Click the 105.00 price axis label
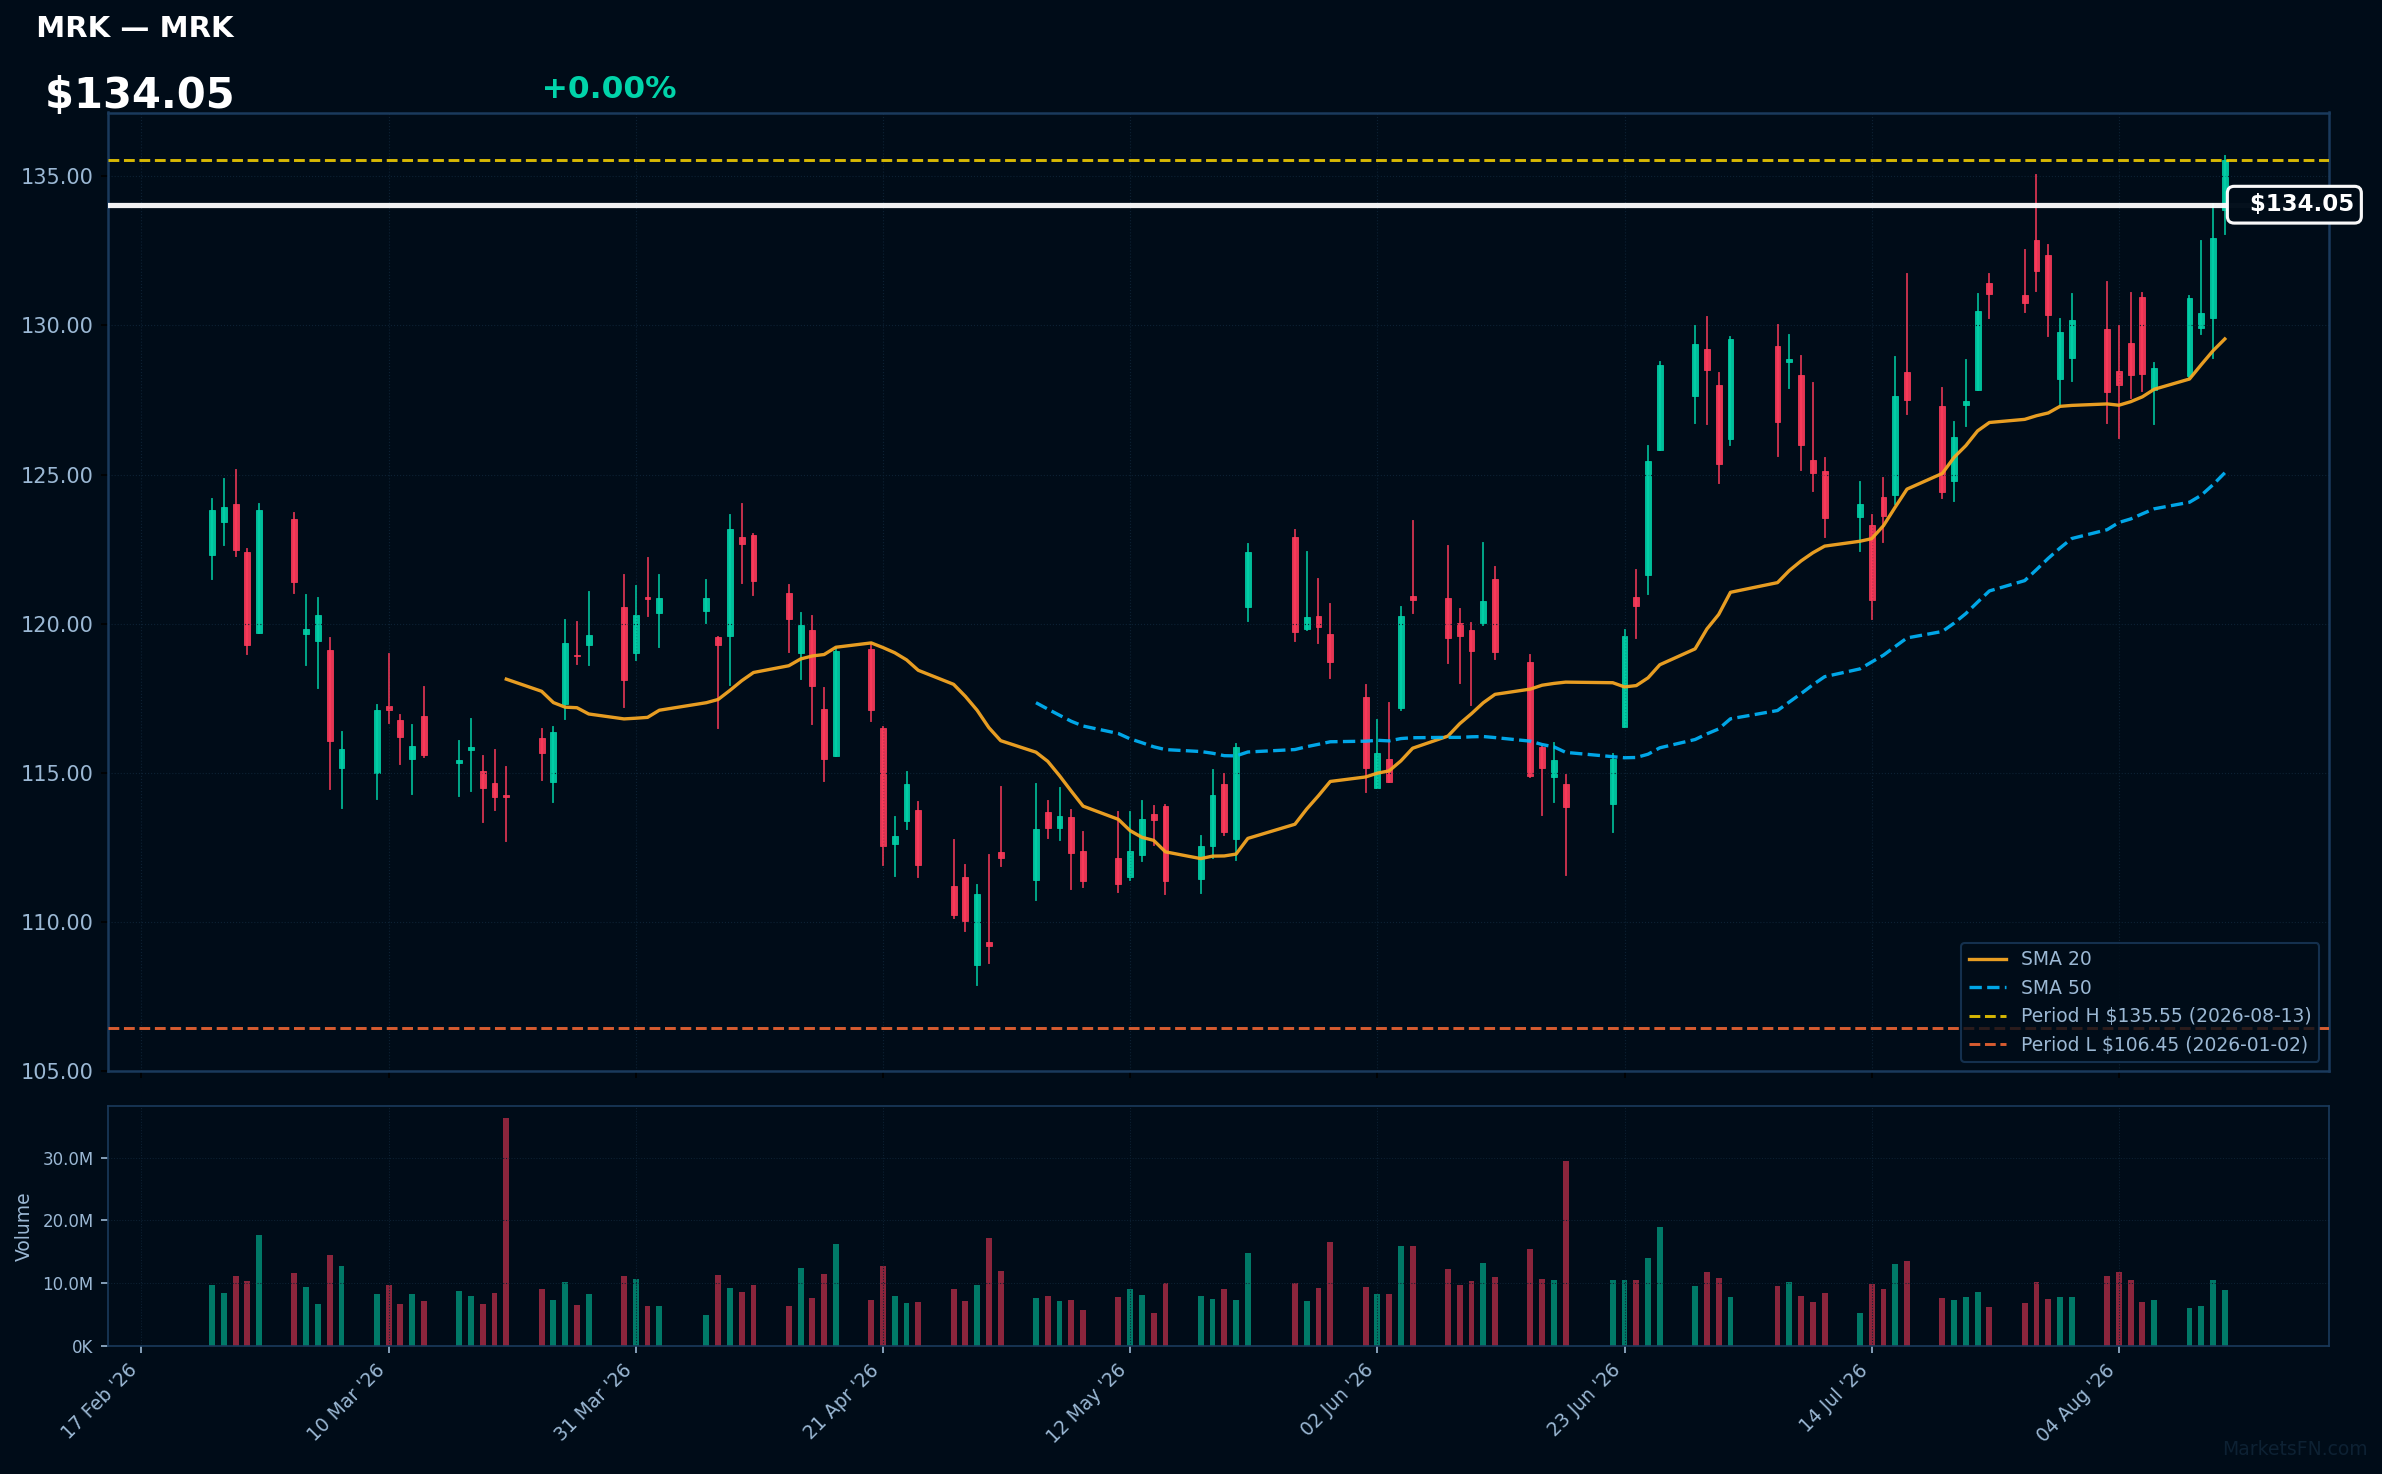Viewport: 2382px width, 1474px height. (x=57, y=1072)
